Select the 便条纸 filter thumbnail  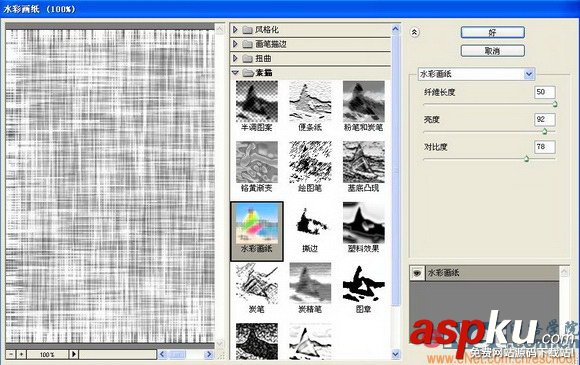point(310,102)
